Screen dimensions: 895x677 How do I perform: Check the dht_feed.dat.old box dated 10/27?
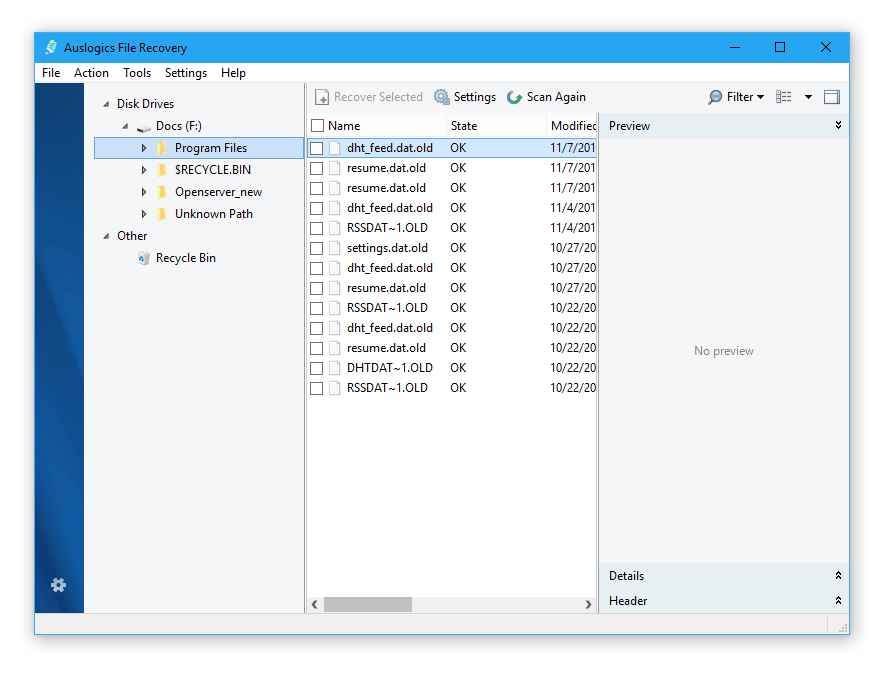tap(317, 268)
